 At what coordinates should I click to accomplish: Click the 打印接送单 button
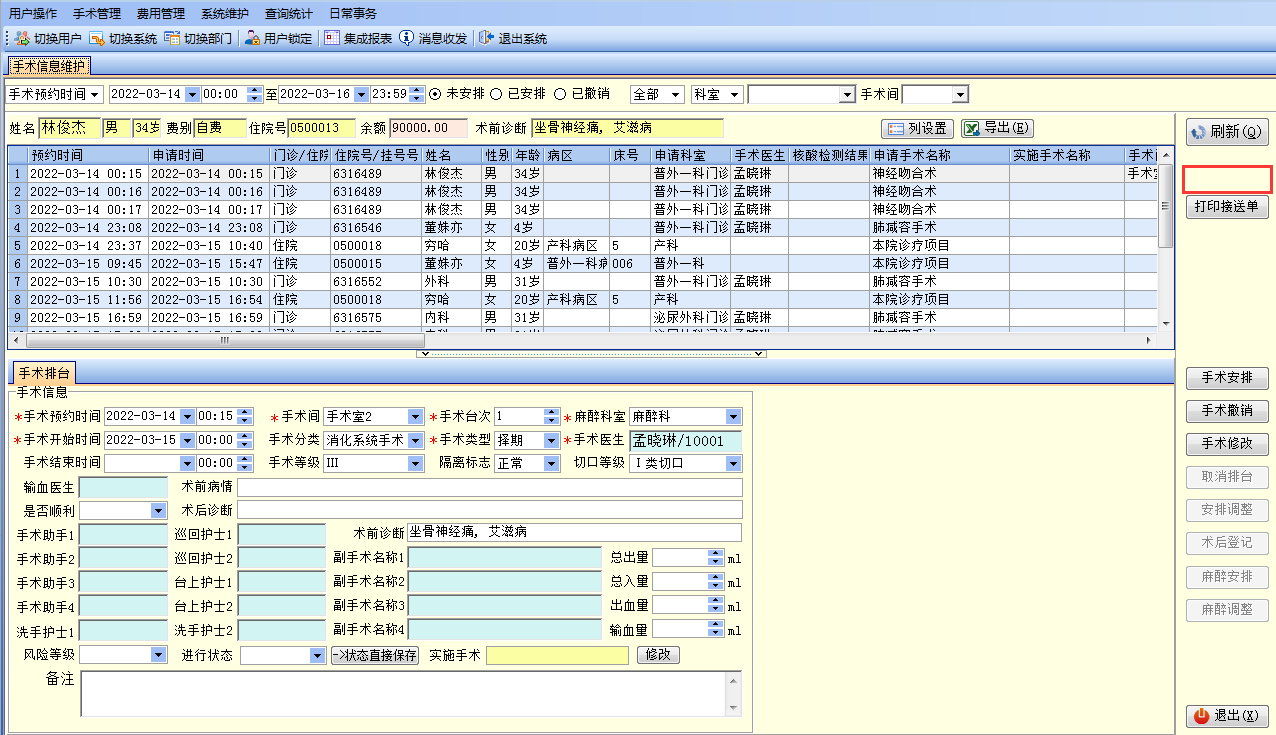pyautogui.click(x=1227, y=207)
